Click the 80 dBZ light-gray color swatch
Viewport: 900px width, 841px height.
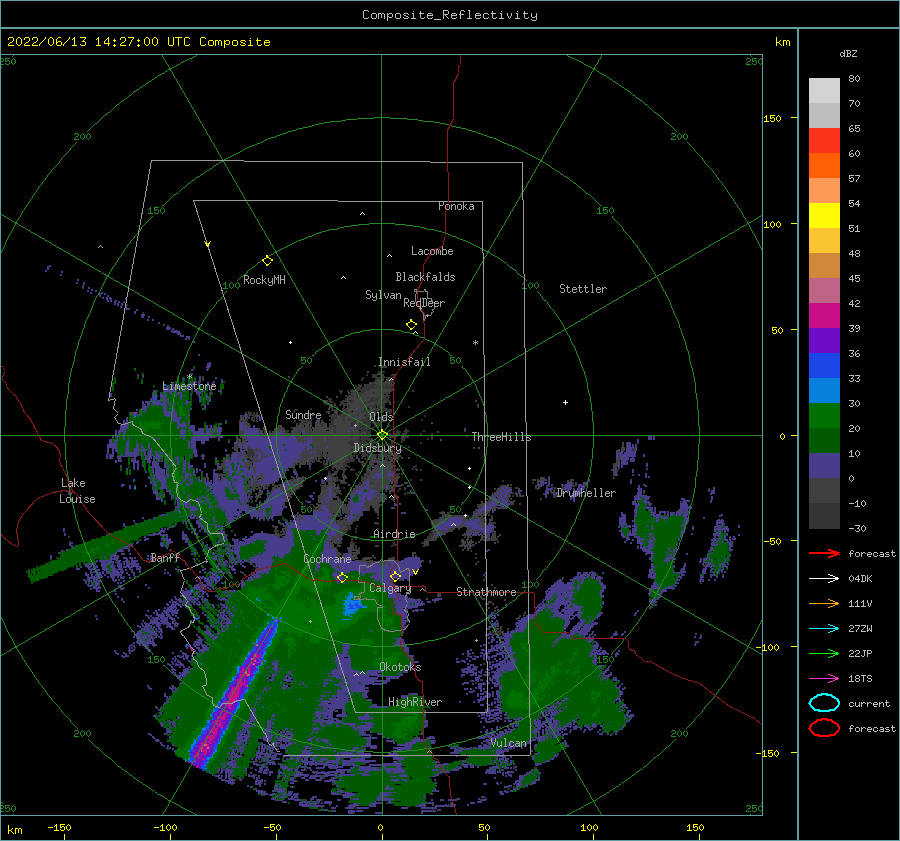(824, 90)
